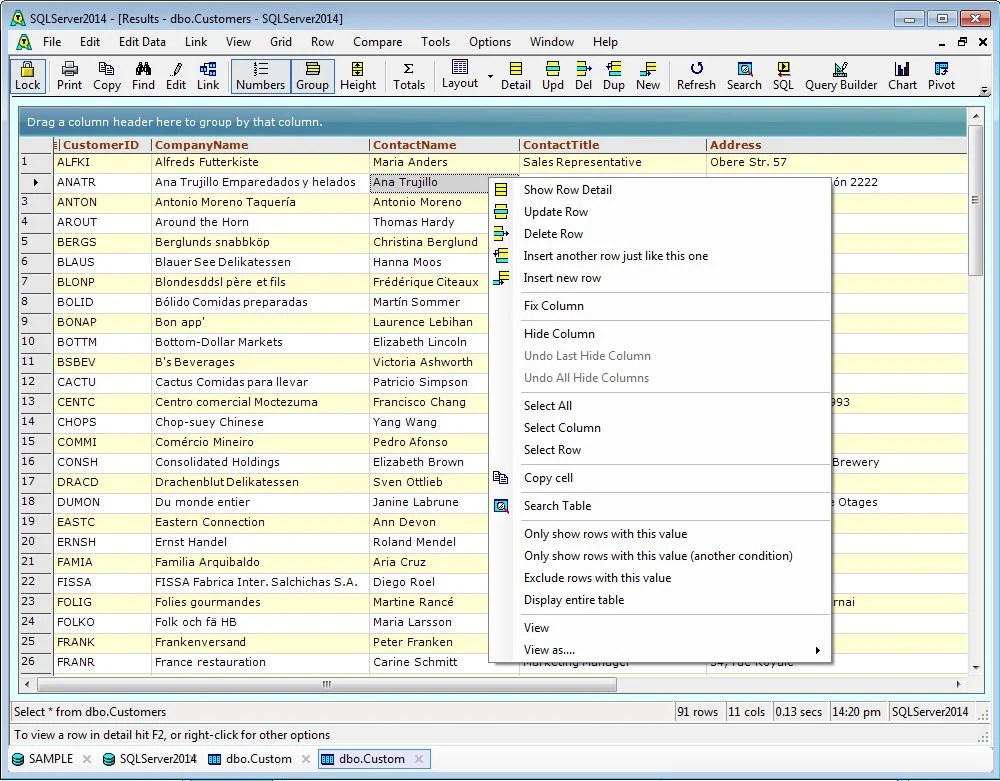The height and width of the screenshot is (781, 1000).
Task: Open the File menu
Action: (x=52, y=42)
